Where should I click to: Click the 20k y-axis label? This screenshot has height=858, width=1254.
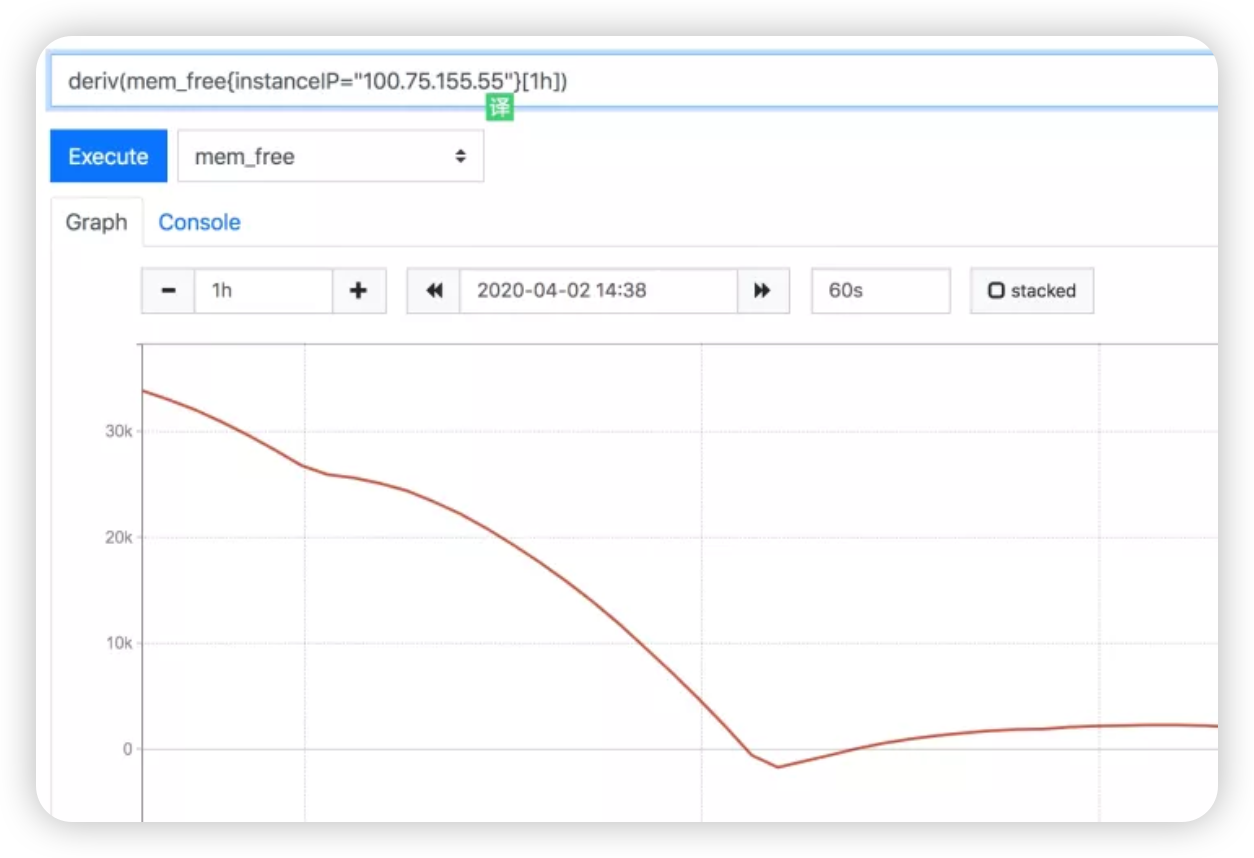(120, 537)
